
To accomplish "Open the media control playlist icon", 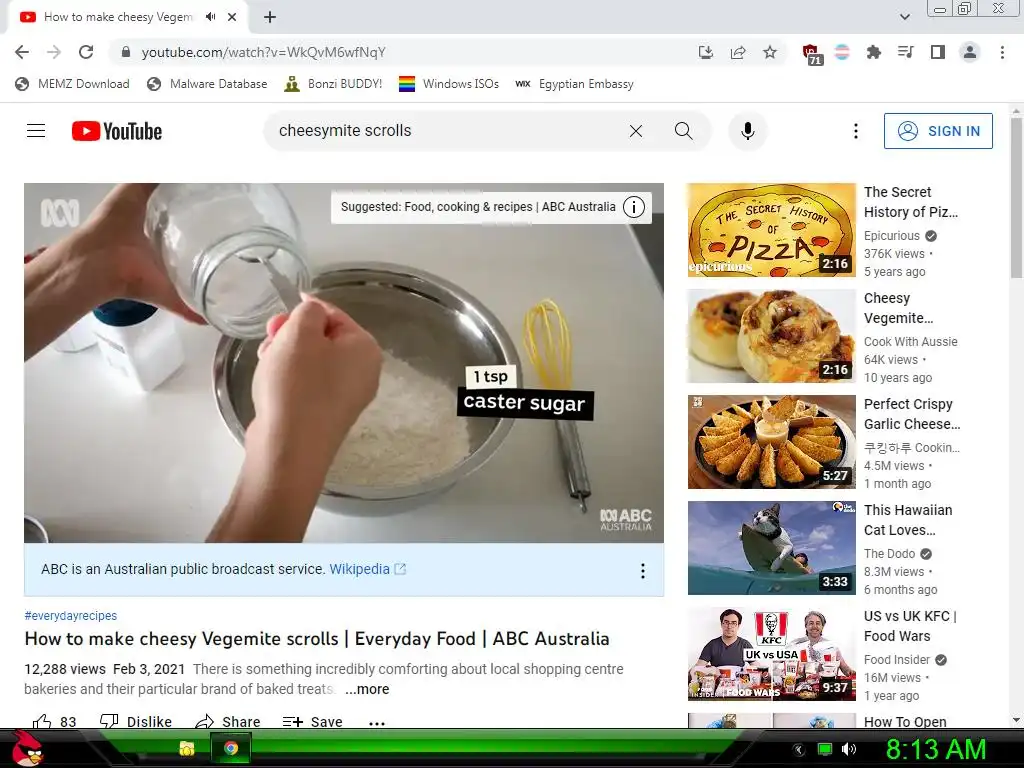I will point(905,52).
